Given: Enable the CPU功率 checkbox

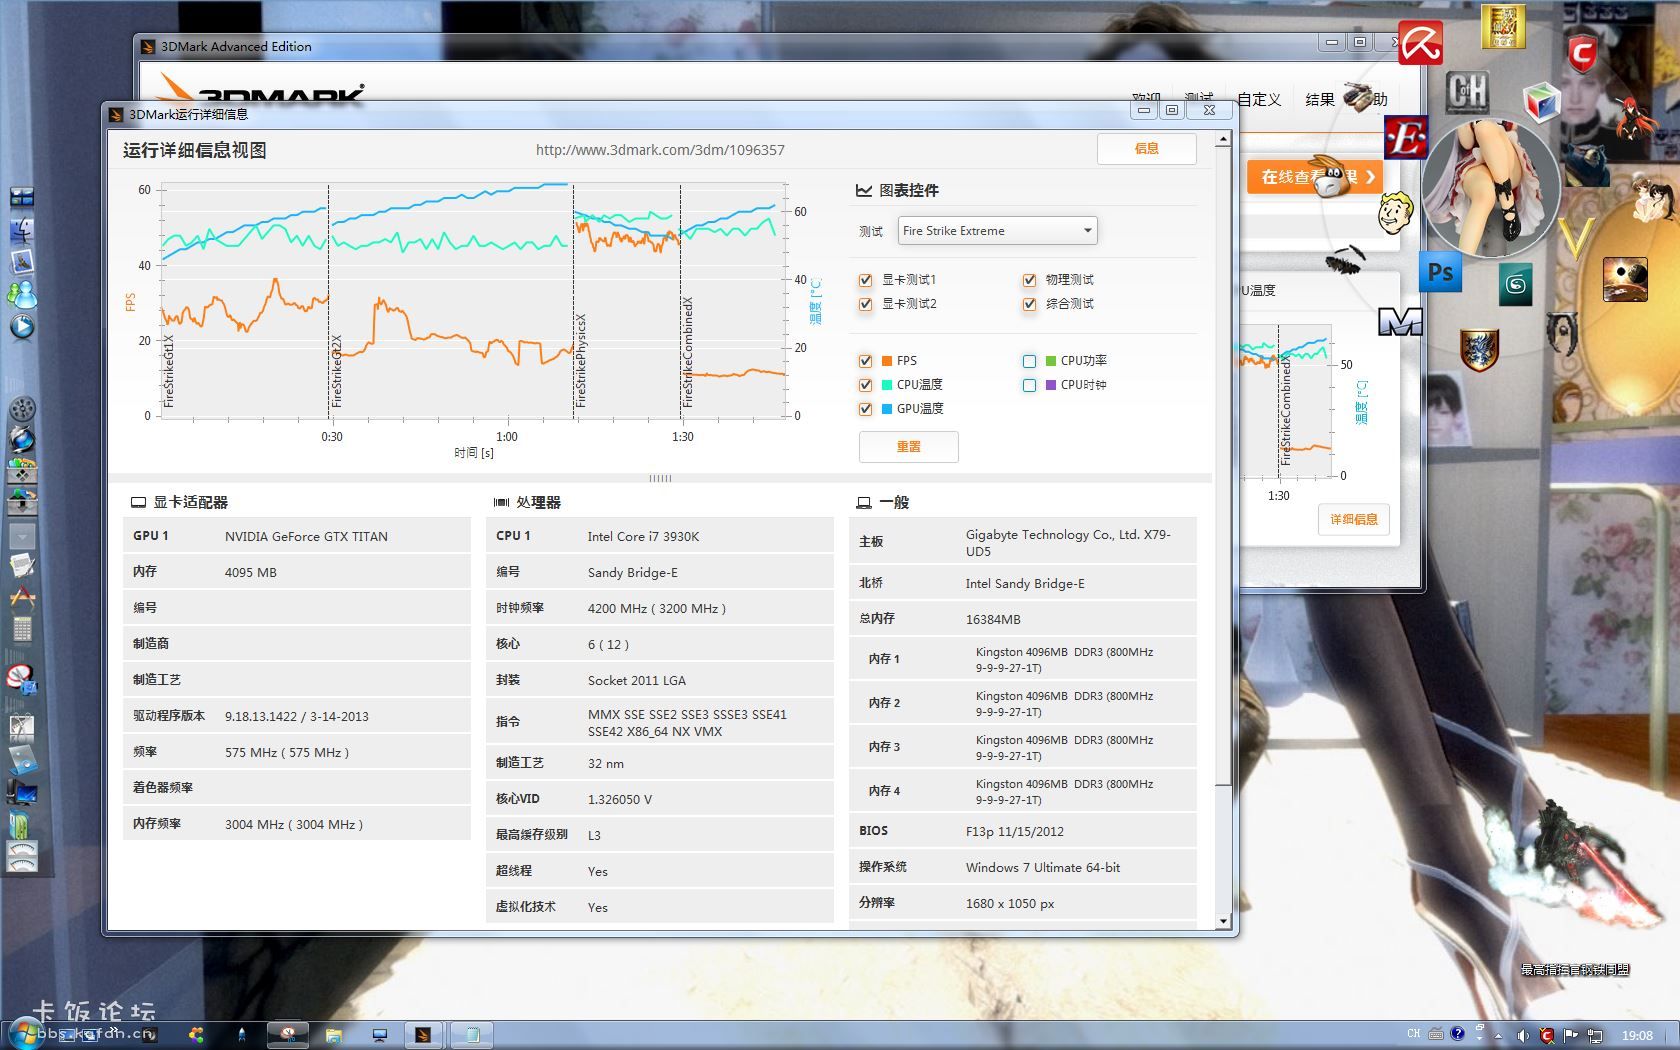Looking at the screenshot, I should 1029,361.
